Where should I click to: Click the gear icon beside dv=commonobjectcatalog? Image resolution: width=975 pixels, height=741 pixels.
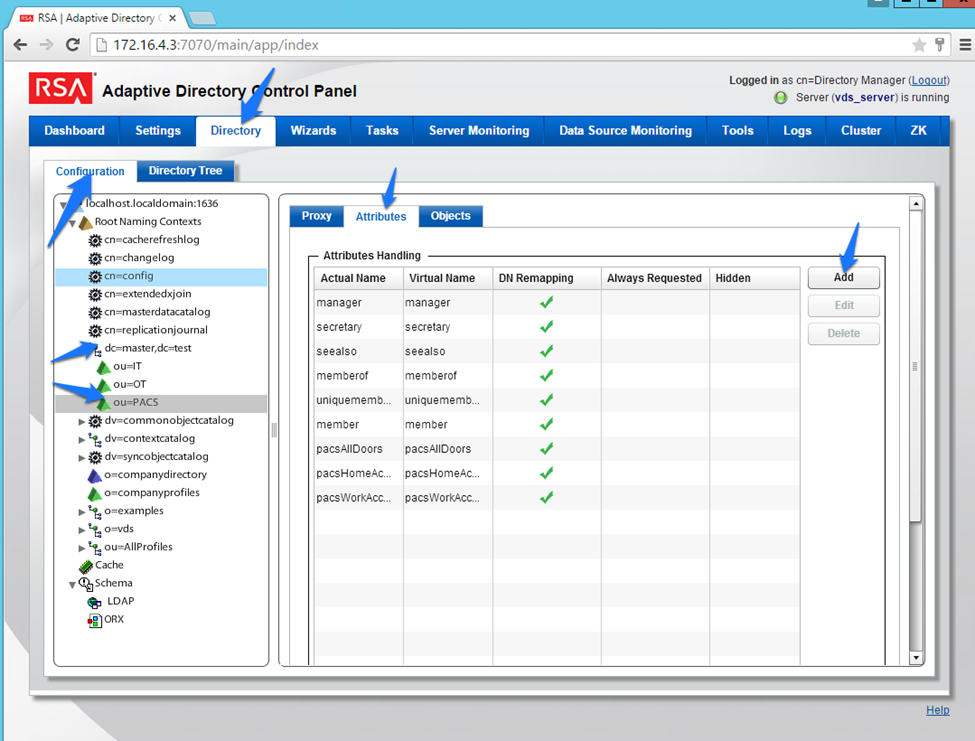point(95,421)
